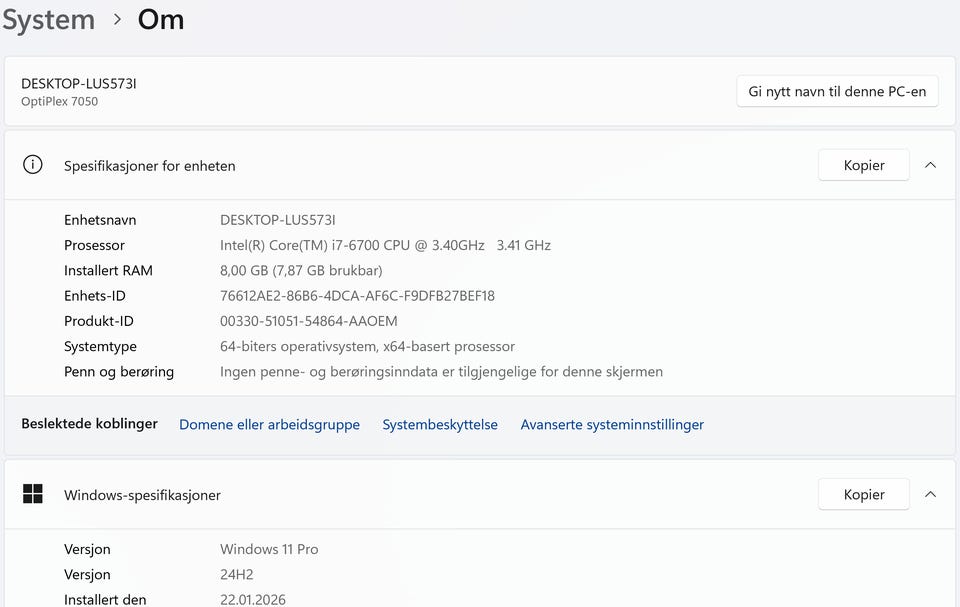The image size is (960, 607).
Task: Click the Beslektede koblinger label
Action: click(x=89, y=424)
